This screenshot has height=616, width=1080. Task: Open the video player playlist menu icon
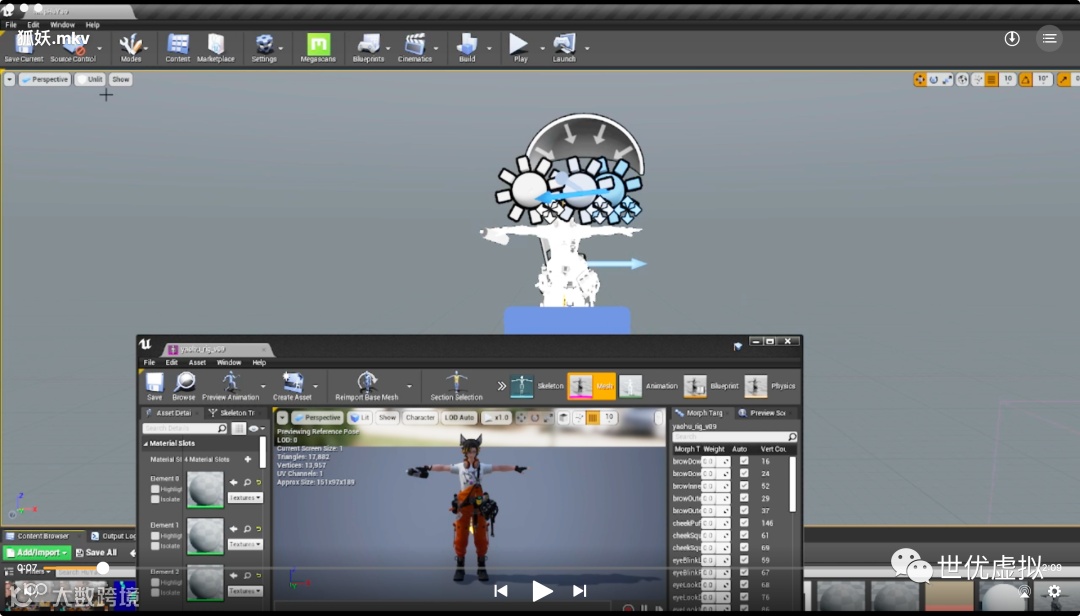click(x=1049, y=39)
